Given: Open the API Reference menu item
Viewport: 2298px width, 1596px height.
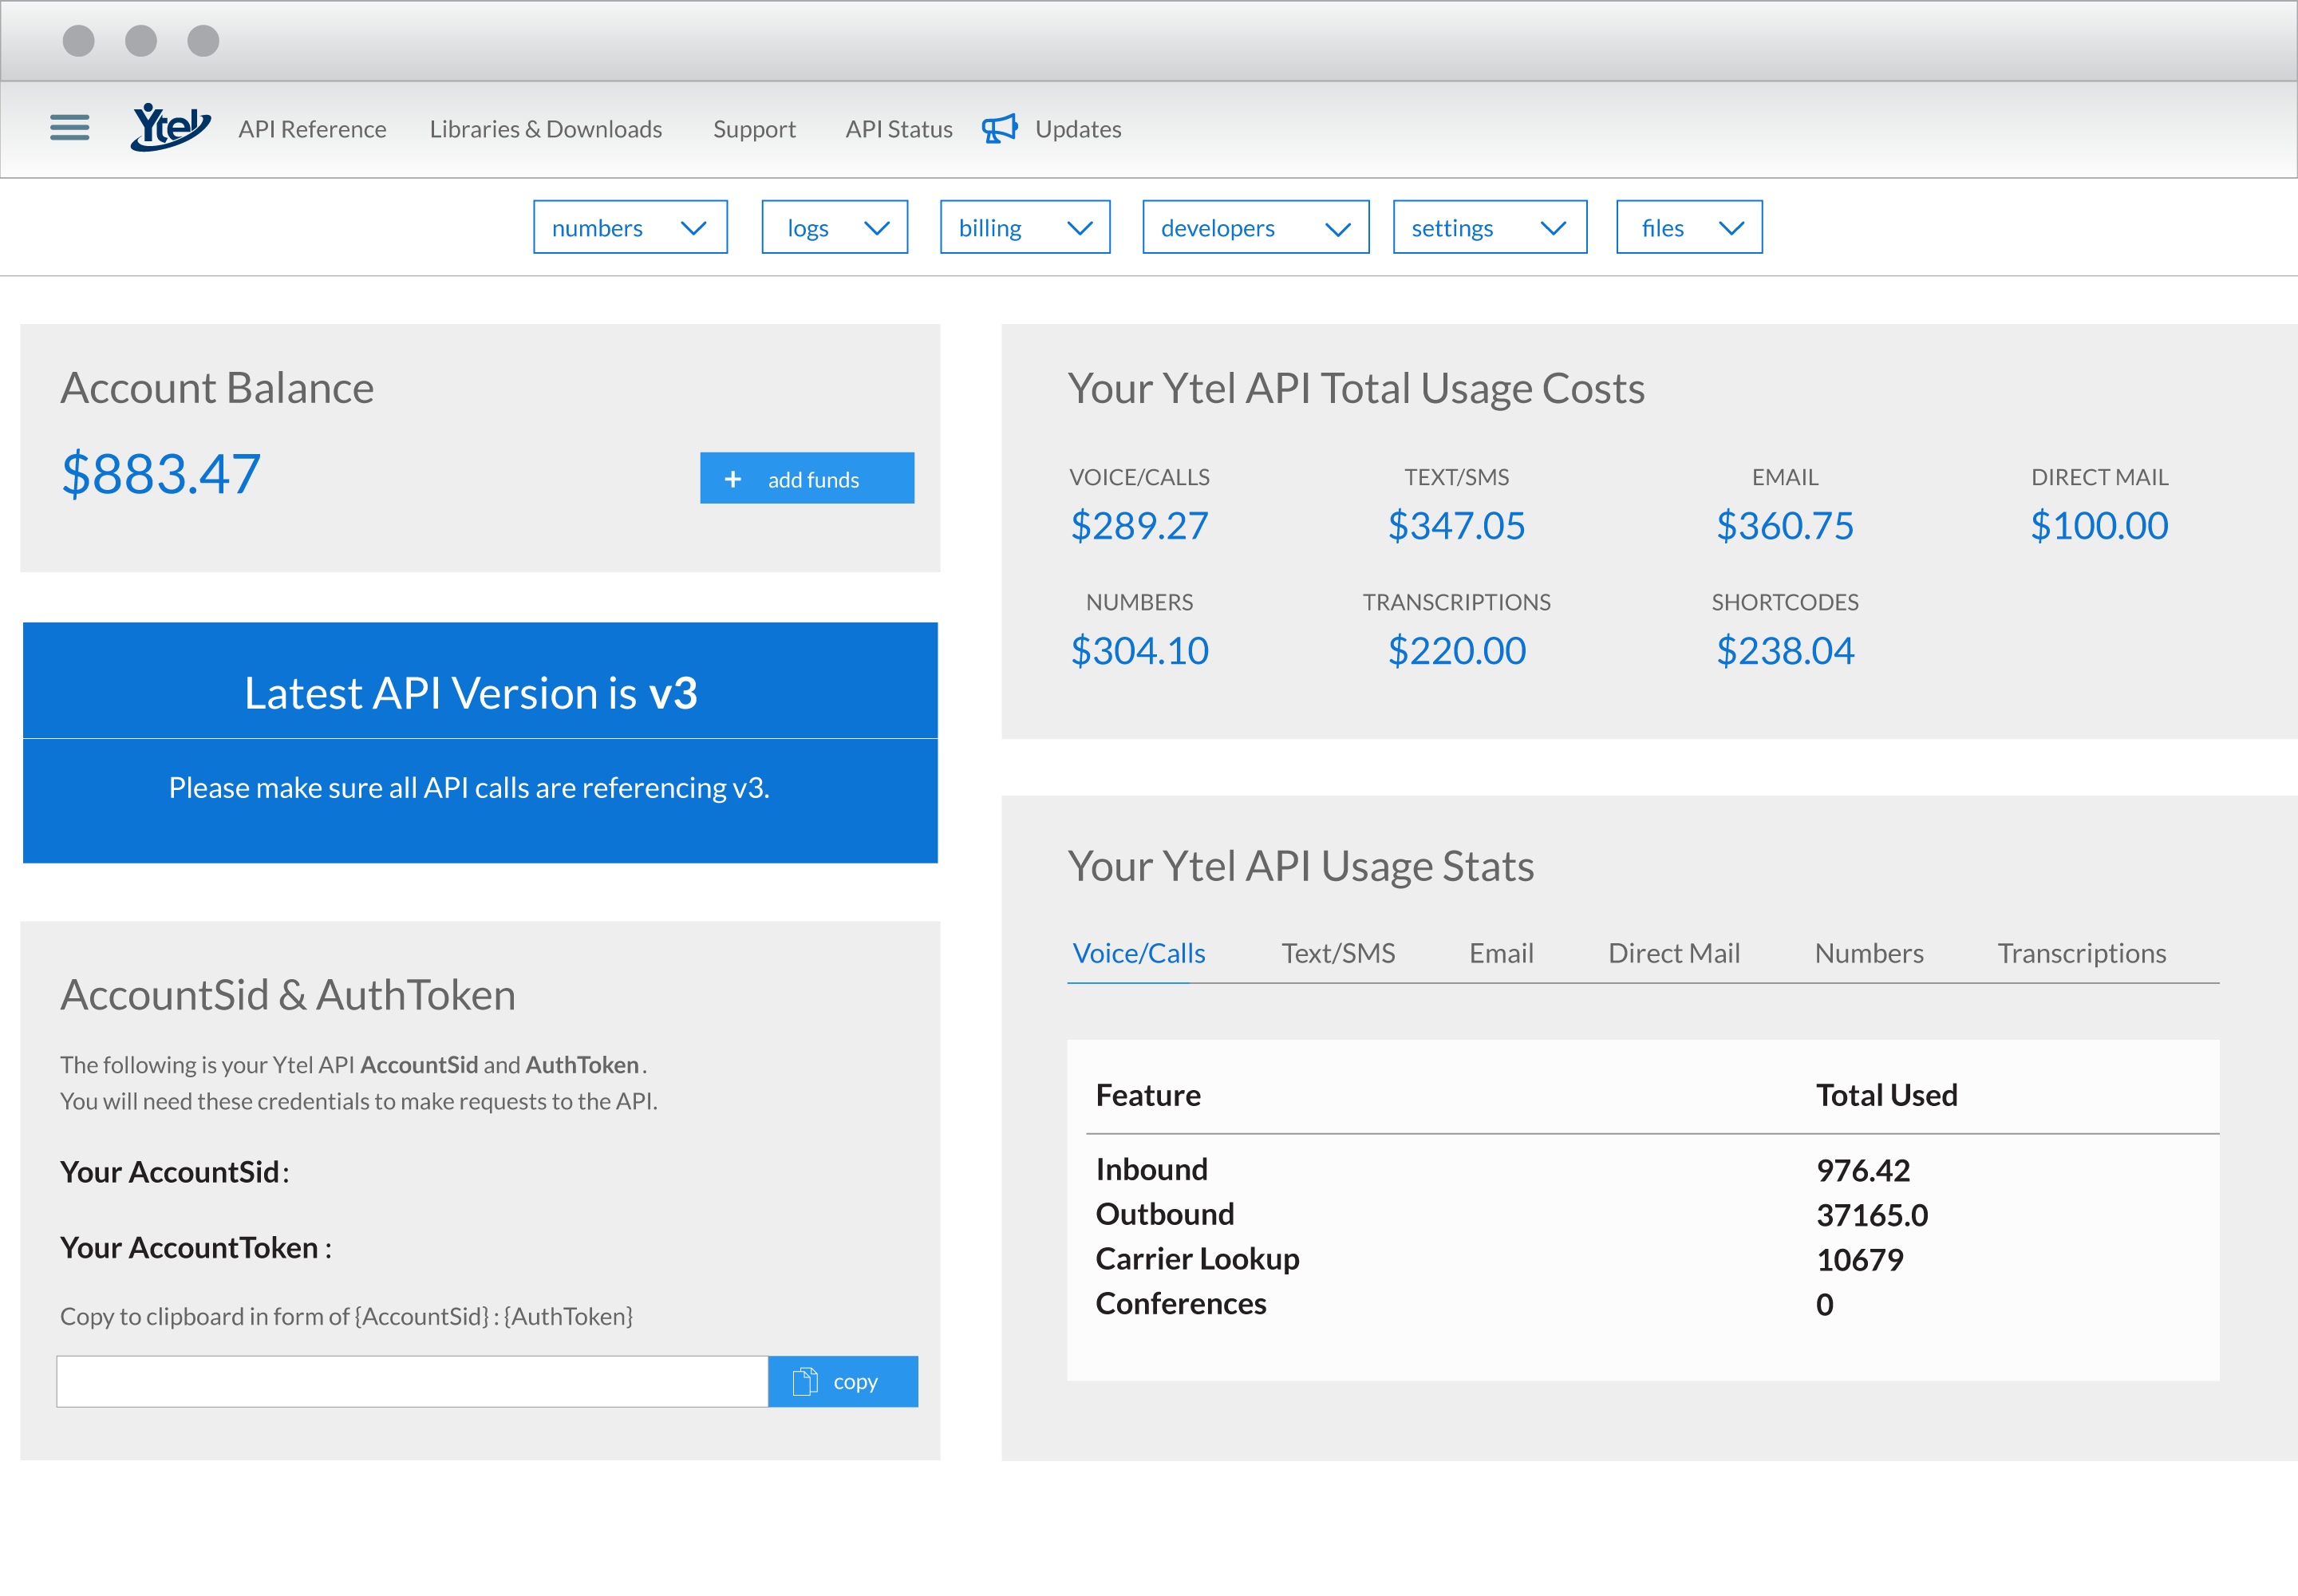Looking at the screenshot, I should (x=312, y=128).
